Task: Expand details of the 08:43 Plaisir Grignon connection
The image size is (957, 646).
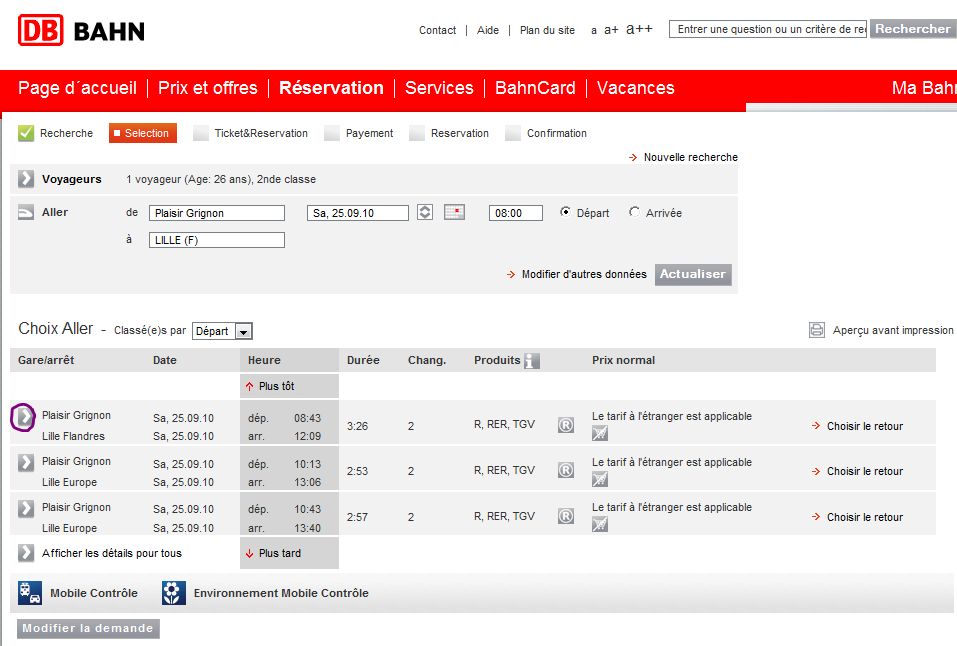Action: pyautogui.click(x=25, y=417)
